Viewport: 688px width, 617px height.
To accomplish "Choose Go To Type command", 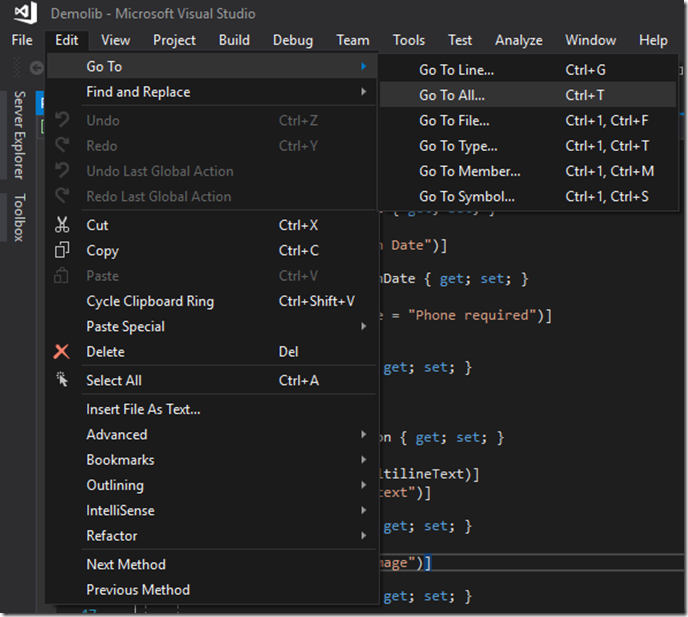I will 528,146.
